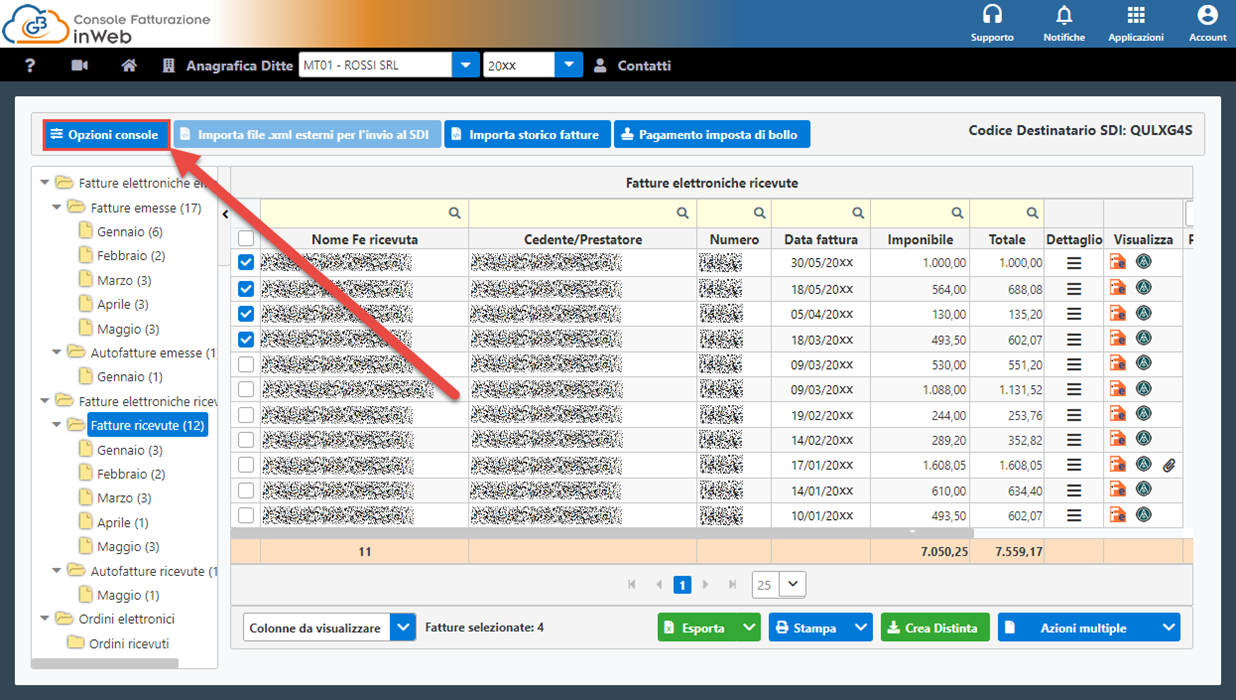The image size is (1236, 700).
Task: Open the arrow next to Esporta
Action: click(x=749, y=628)
